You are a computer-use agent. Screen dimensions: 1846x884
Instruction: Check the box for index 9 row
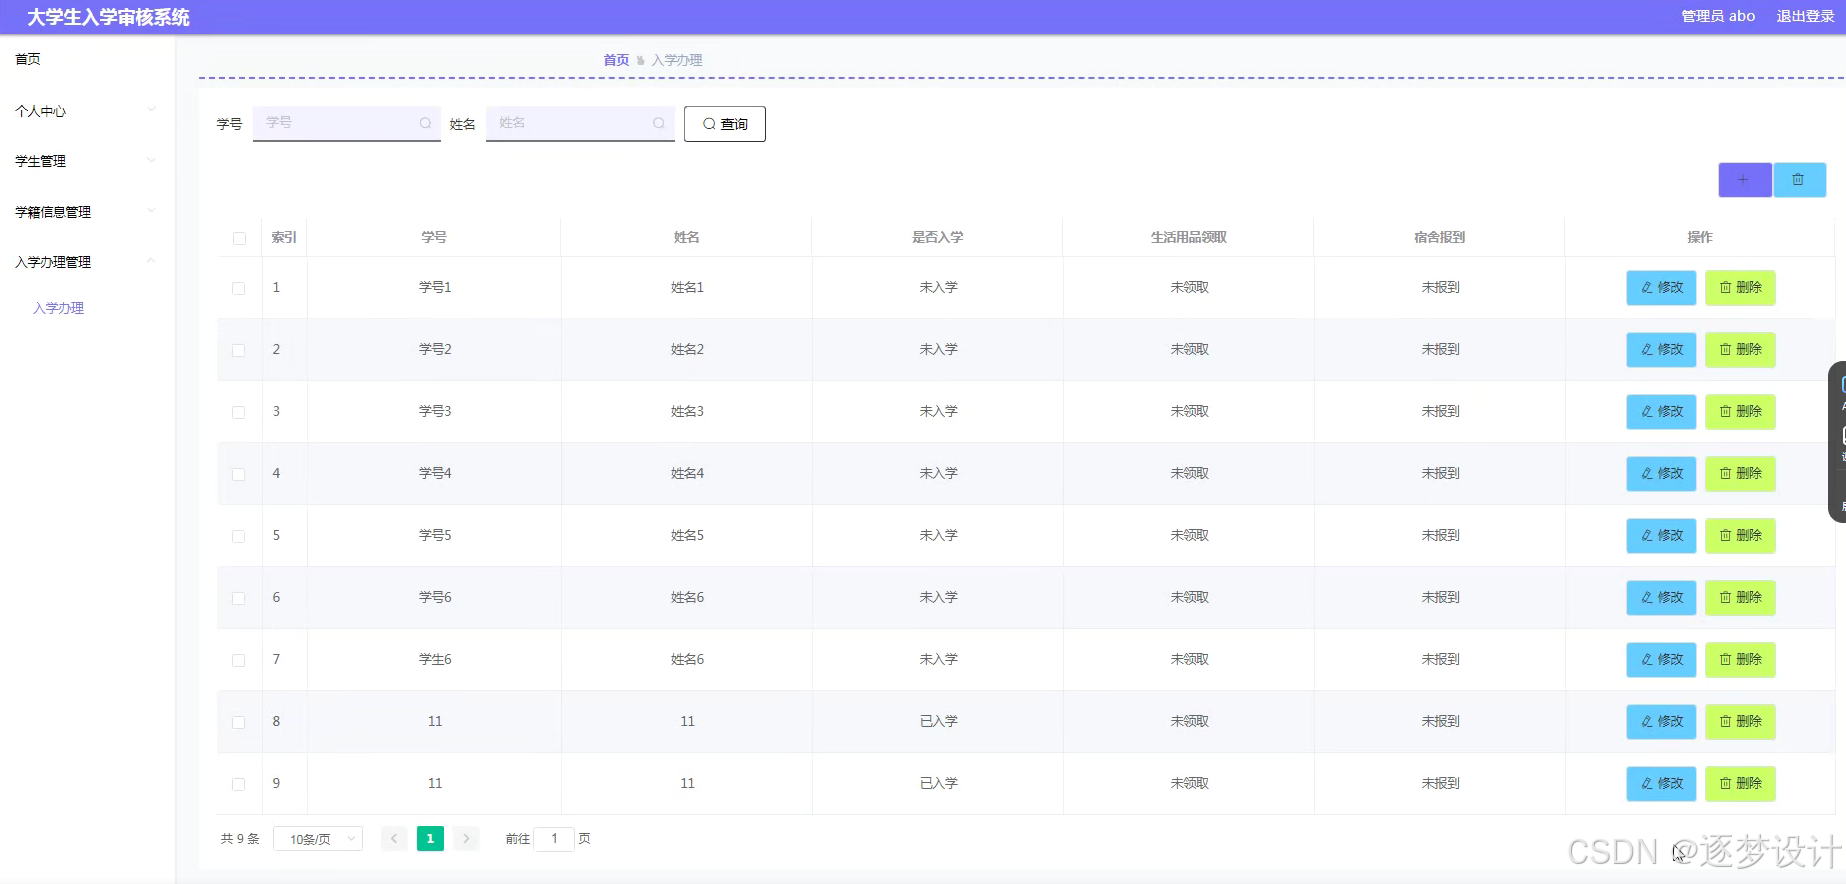point(239,784)
